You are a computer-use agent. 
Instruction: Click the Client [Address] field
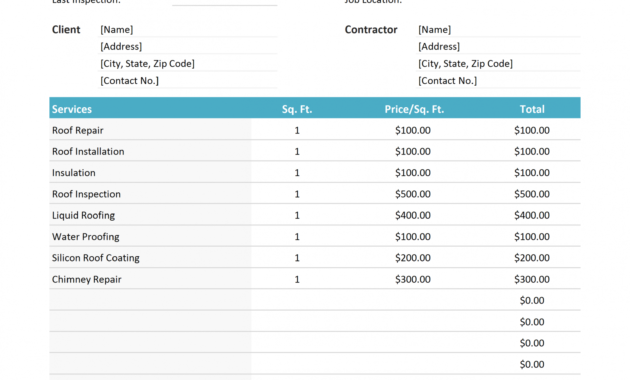click(188, 46)
